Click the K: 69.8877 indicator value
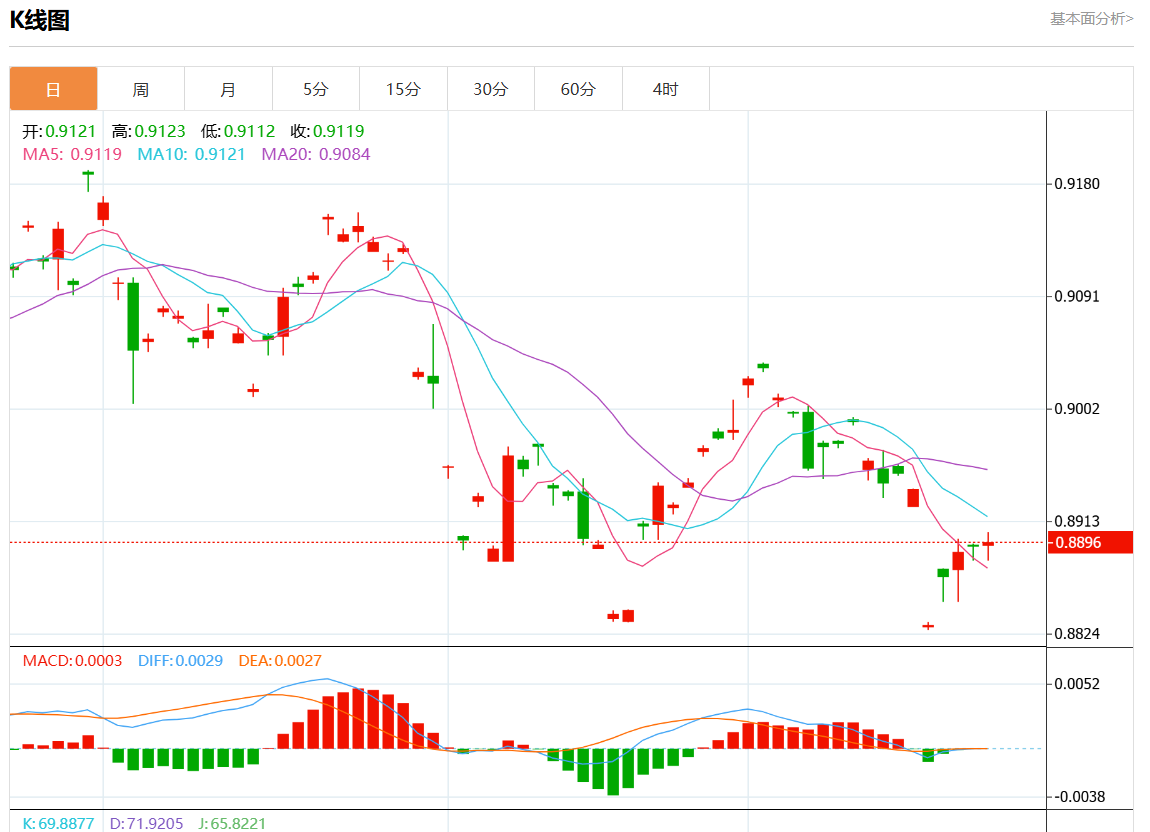1150x832 pixels. point(58,823)
